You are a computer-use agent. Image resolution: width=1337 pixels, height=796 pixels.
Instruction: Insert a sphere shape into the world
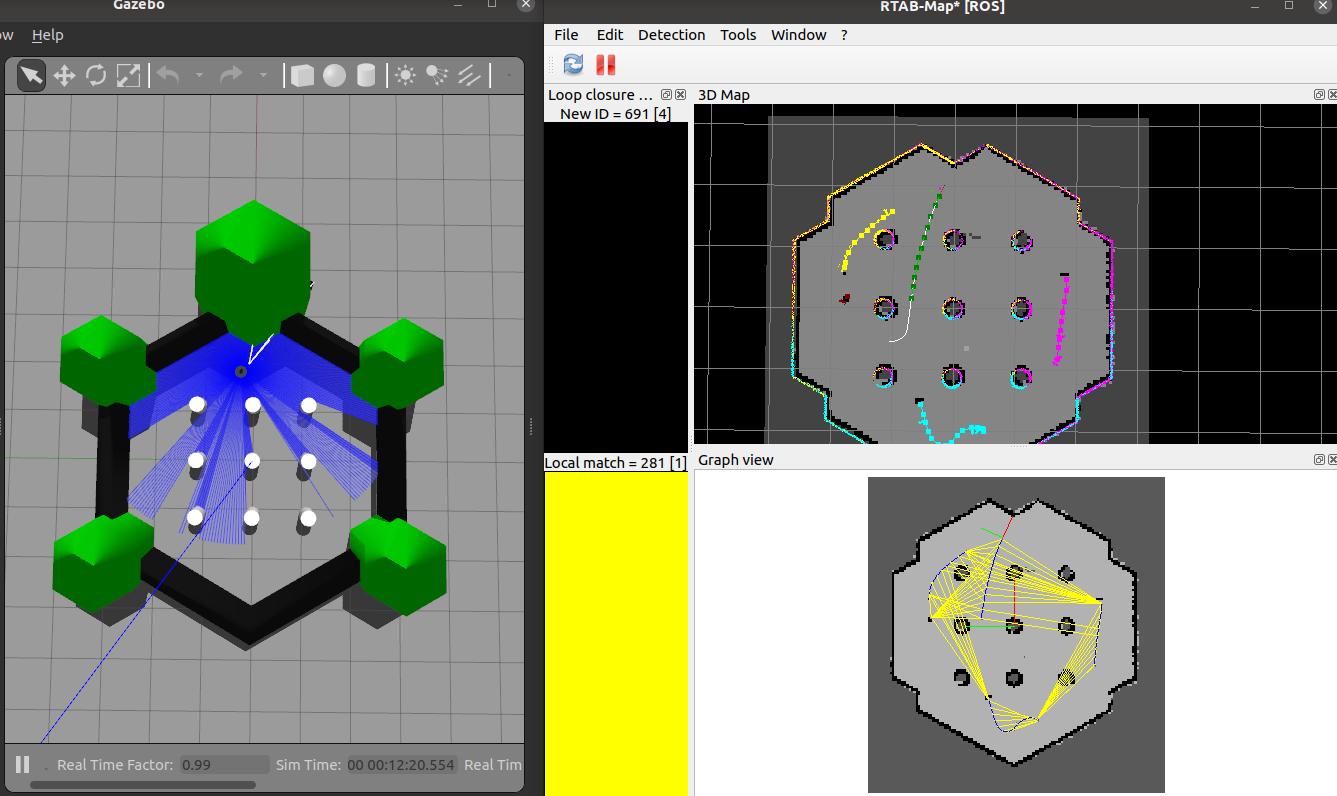click(334, 75)
